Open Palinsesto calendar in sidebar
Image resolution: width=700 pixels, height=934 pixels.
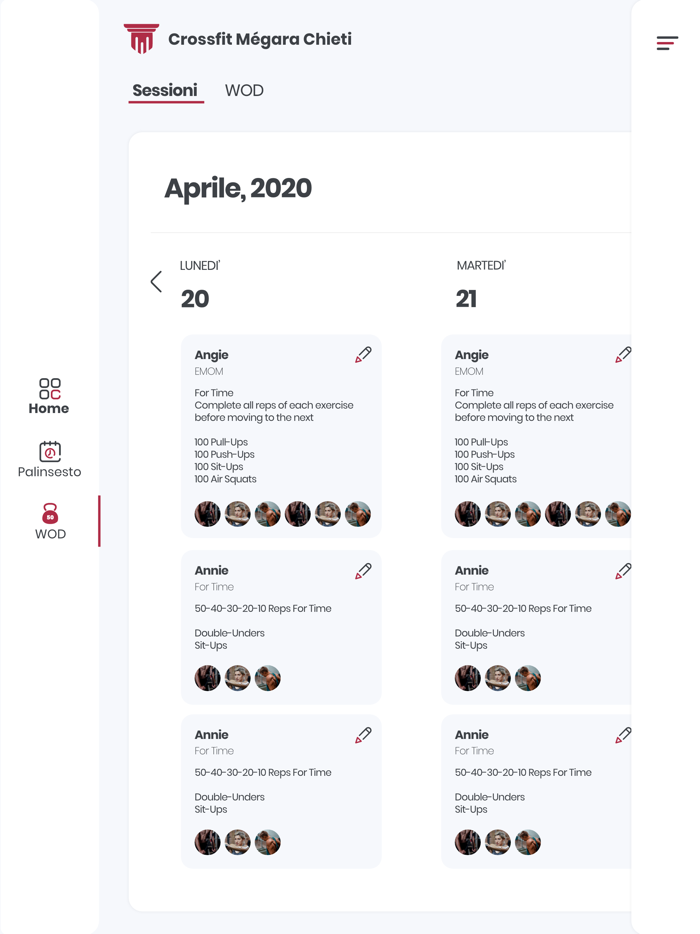point(49,460)
